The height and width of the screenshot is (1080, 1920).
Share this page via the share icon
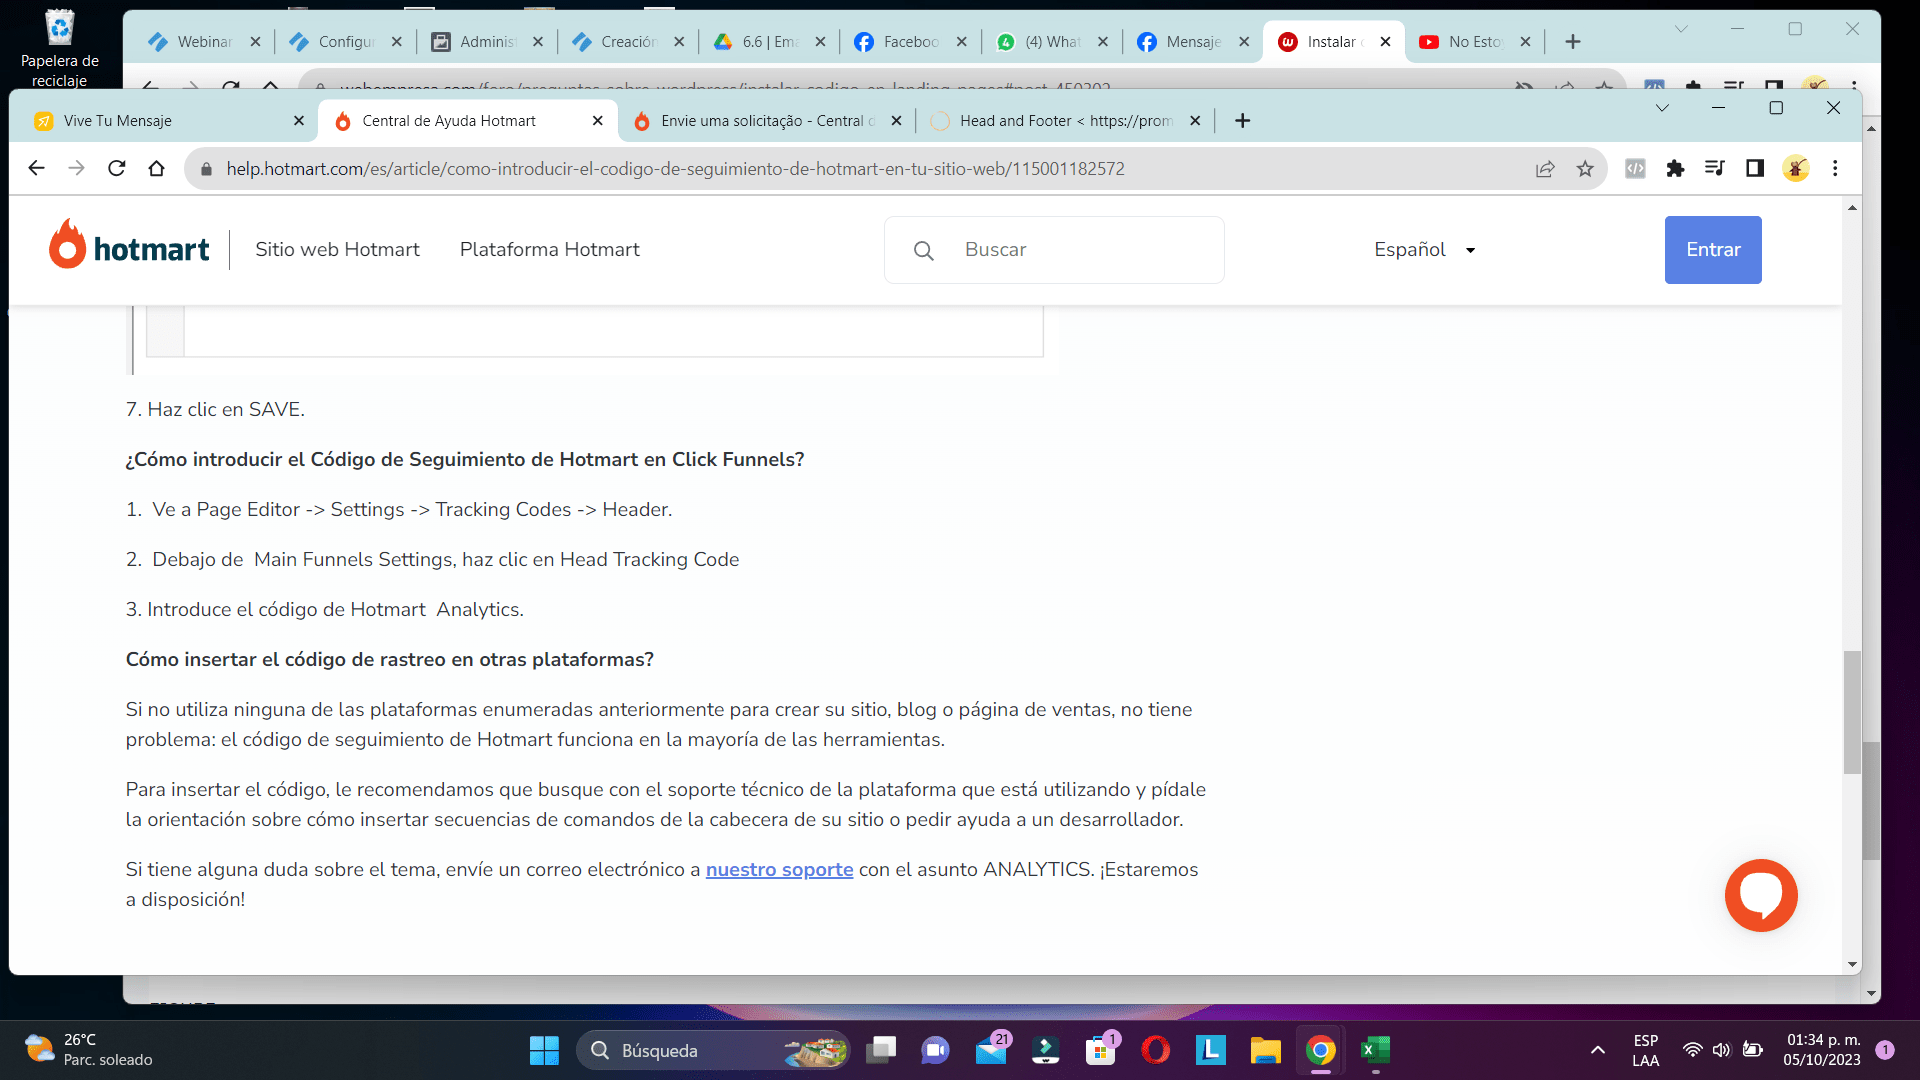pyautogui.click(x=1545, y=169)
